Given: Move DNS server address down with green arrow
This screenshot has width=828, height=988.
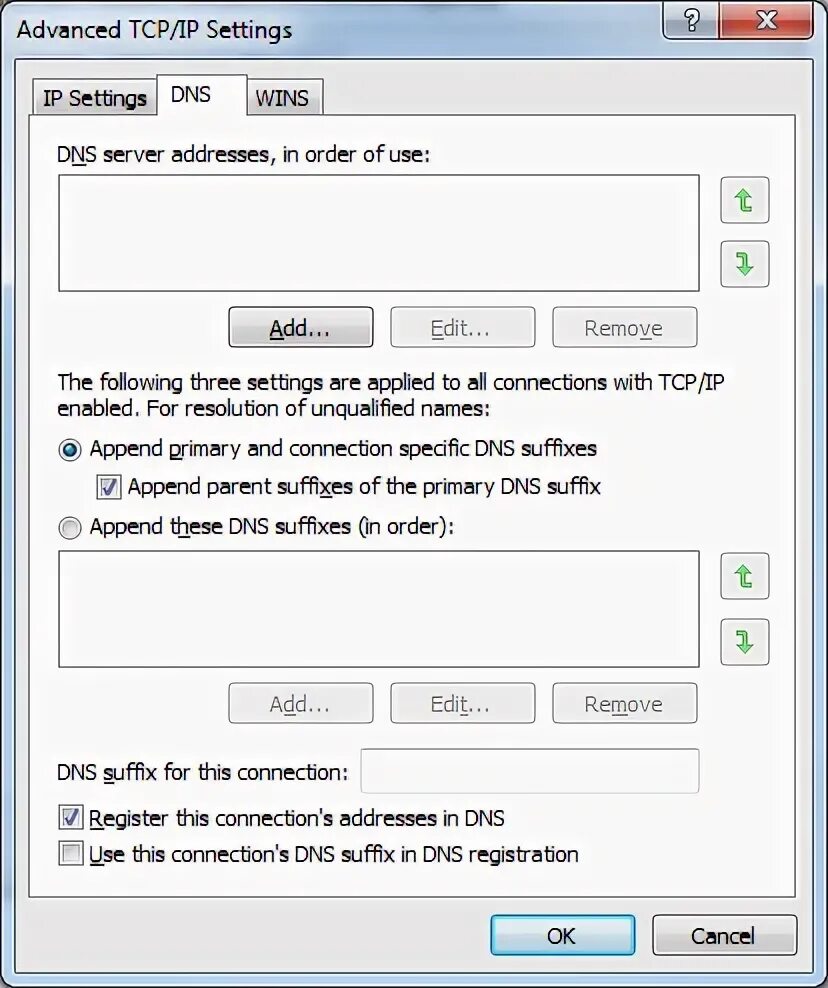Looking at the screenshot, I should click(744, 264).
